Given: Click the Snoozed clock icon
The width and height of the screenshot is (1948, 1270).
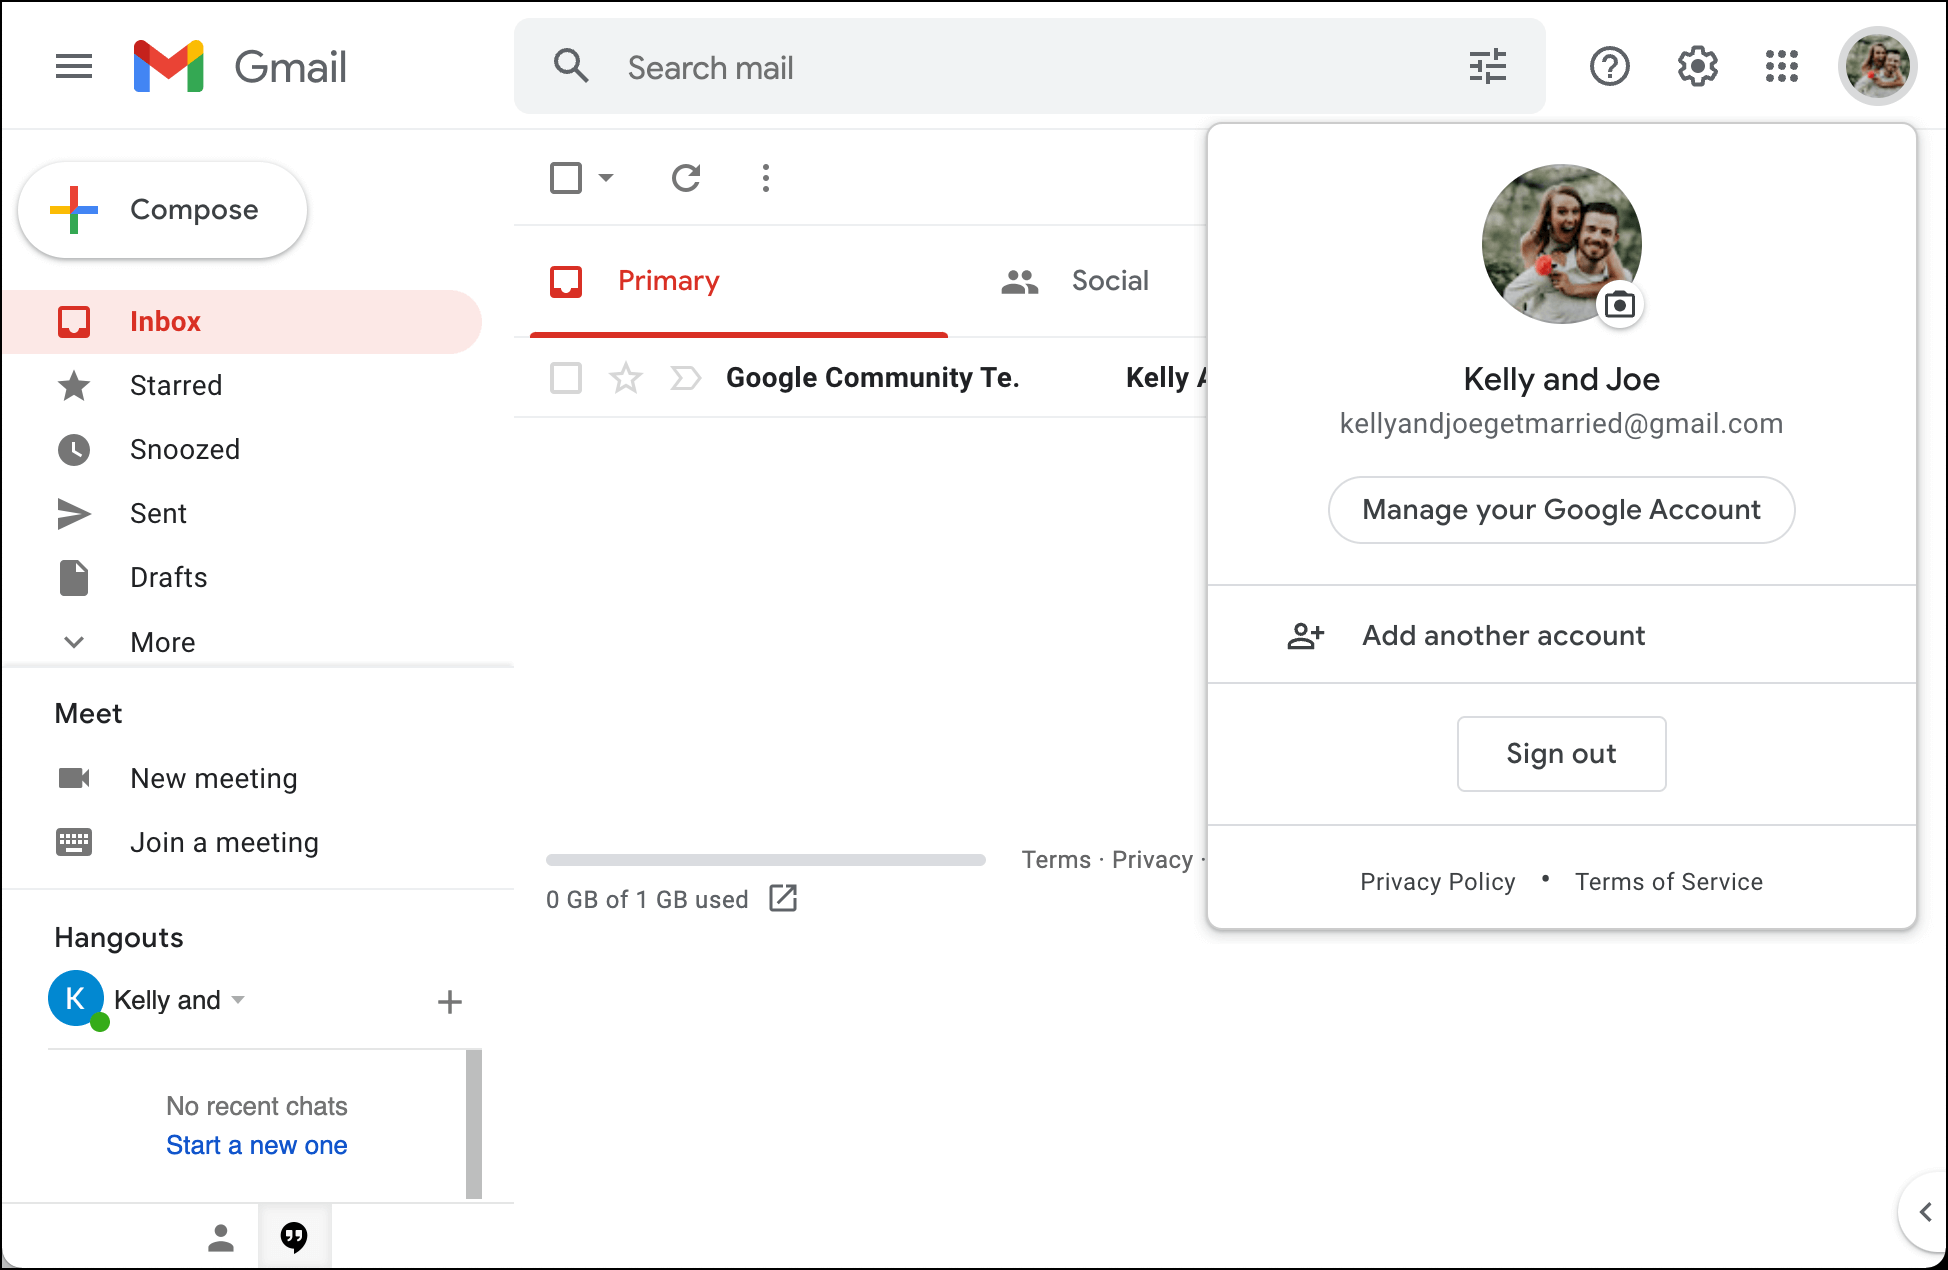Looking at the screenshot, I should 74,449.
